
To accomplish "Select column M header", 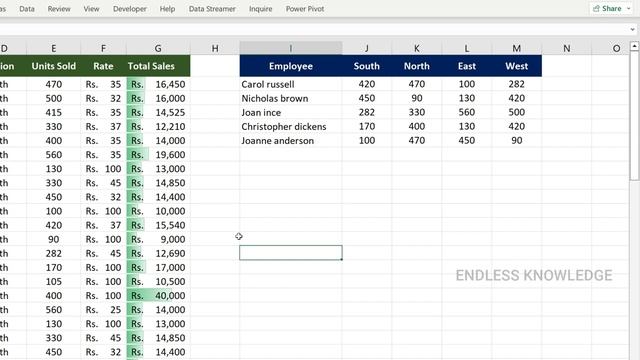I will 517,49.
